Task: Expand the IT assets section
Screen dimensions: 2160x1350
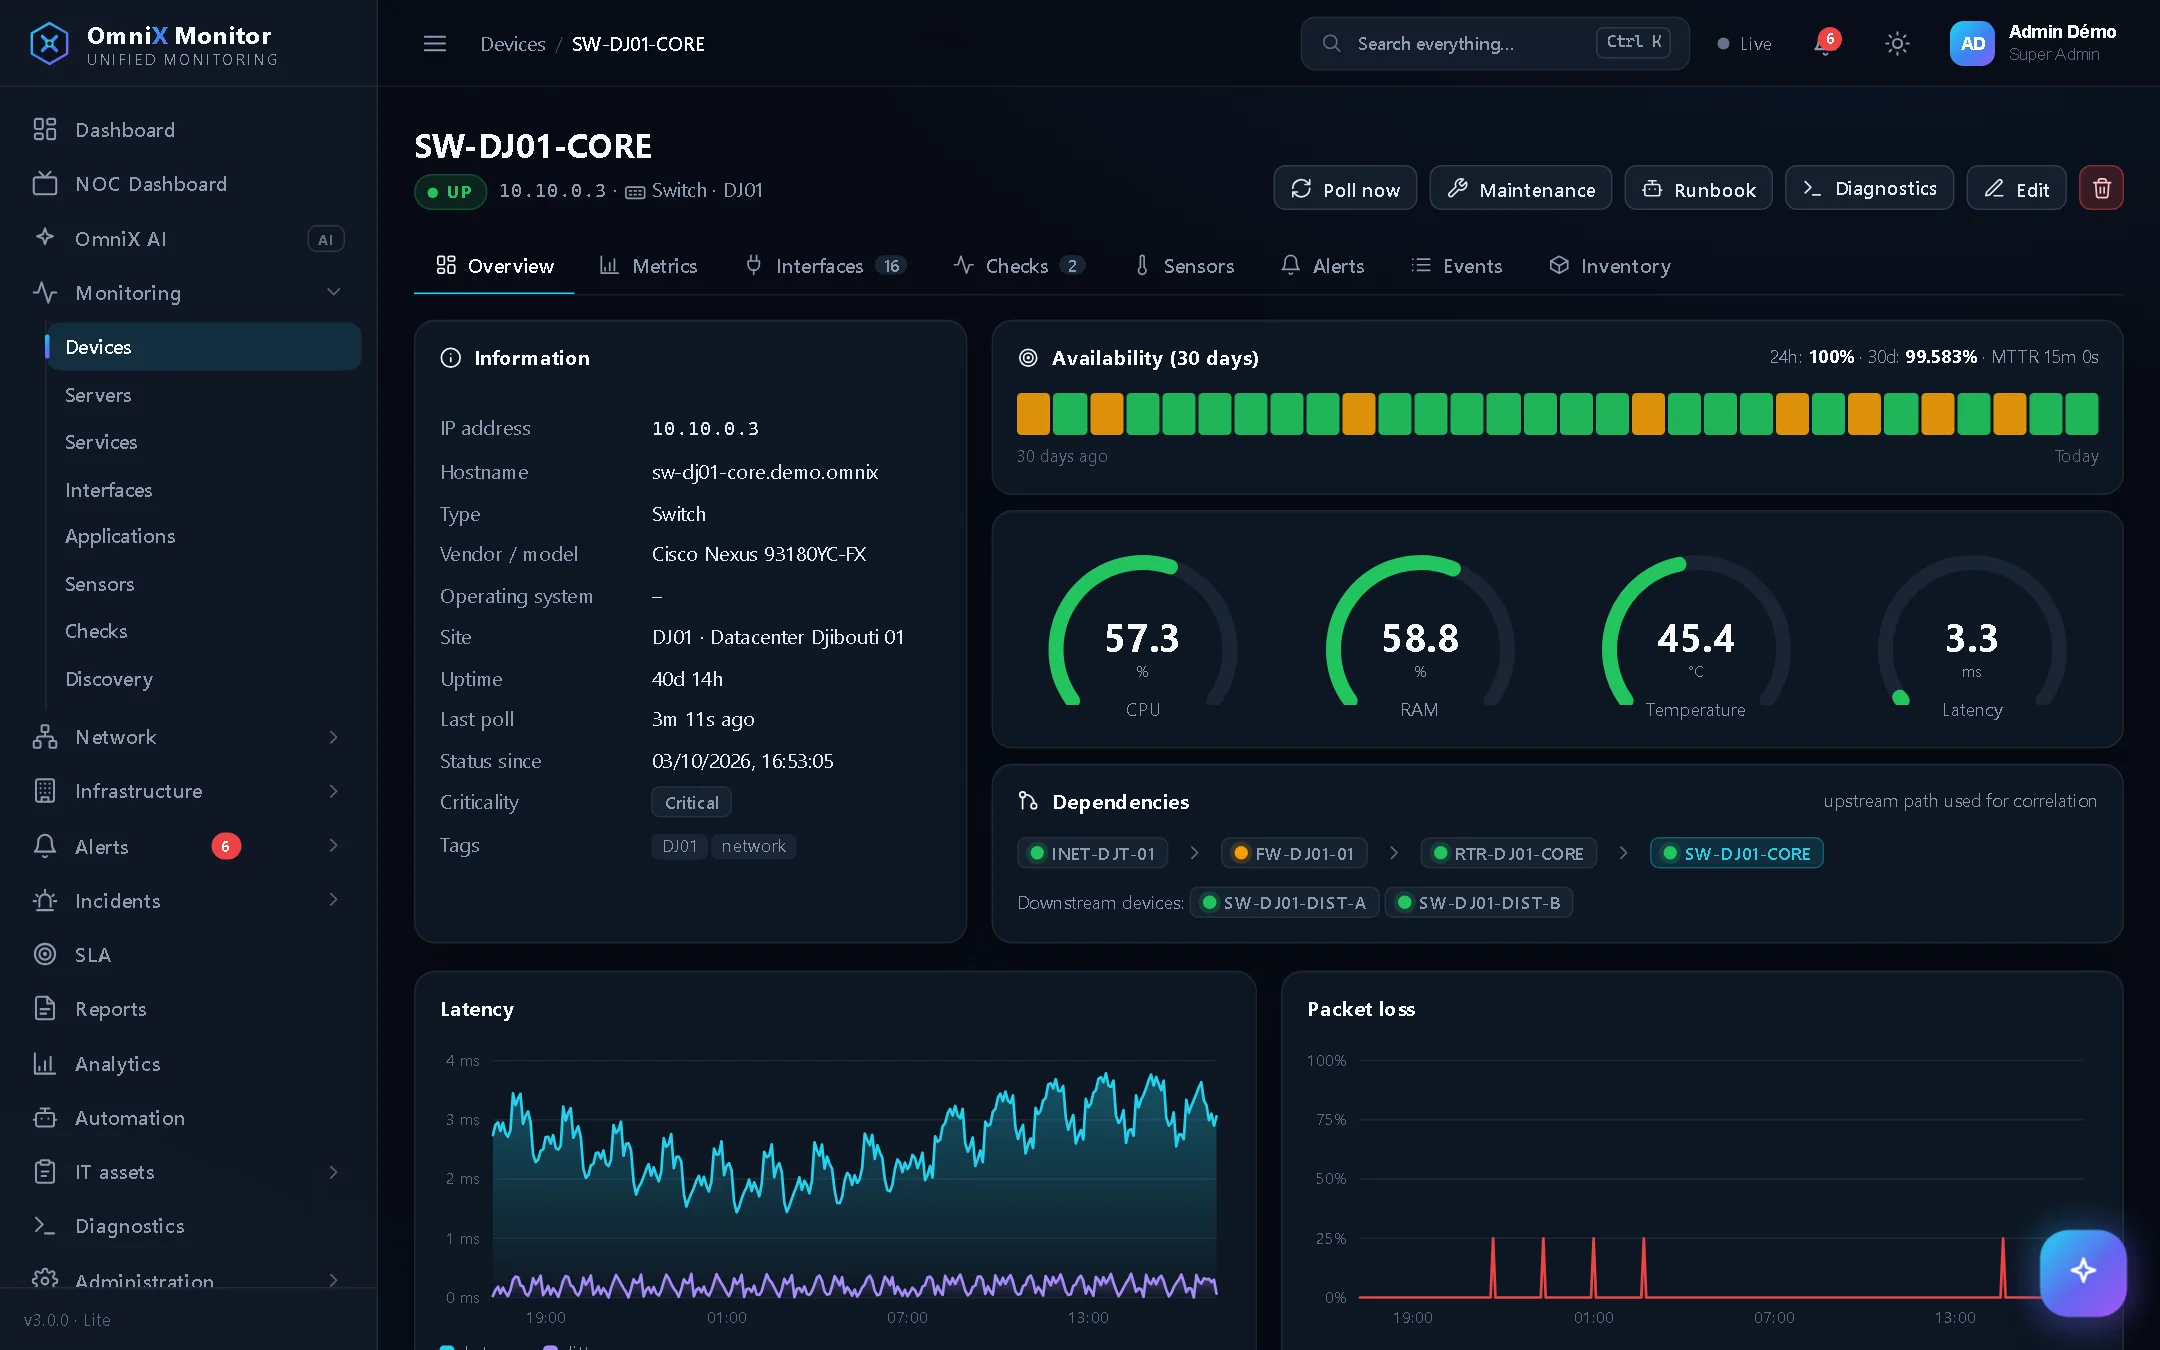Action: [188, 1171]
